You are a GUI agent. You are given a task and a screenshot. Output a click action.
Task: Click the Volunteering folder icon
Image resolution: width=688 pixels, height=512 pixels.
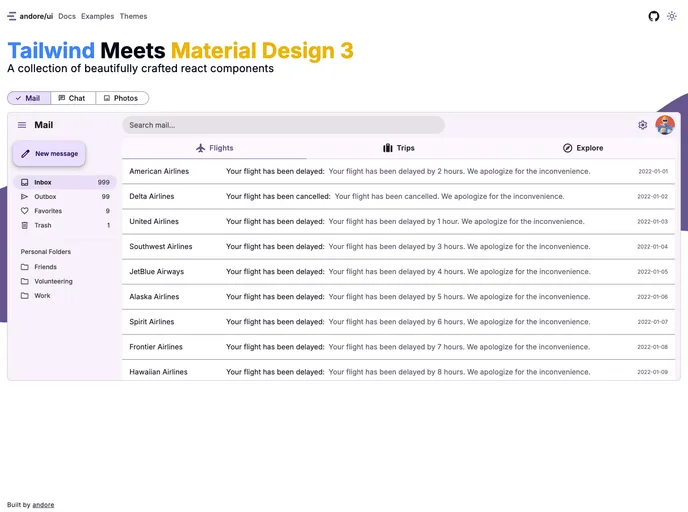point(25,281)
